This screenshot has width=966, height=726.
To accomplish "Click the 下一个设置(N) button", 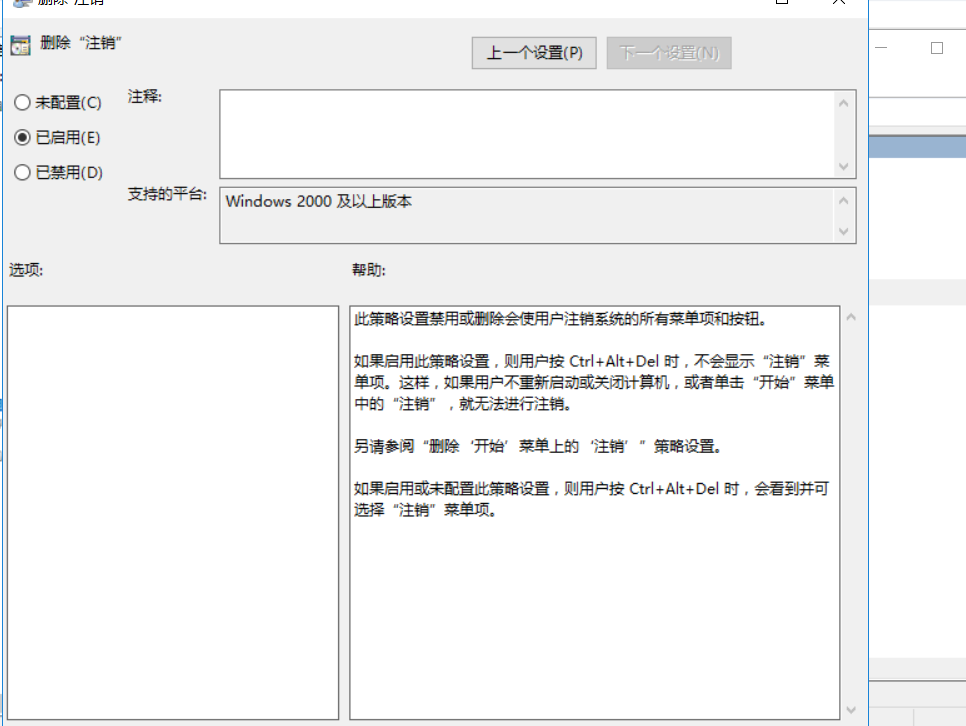I will tap(668, 53).
